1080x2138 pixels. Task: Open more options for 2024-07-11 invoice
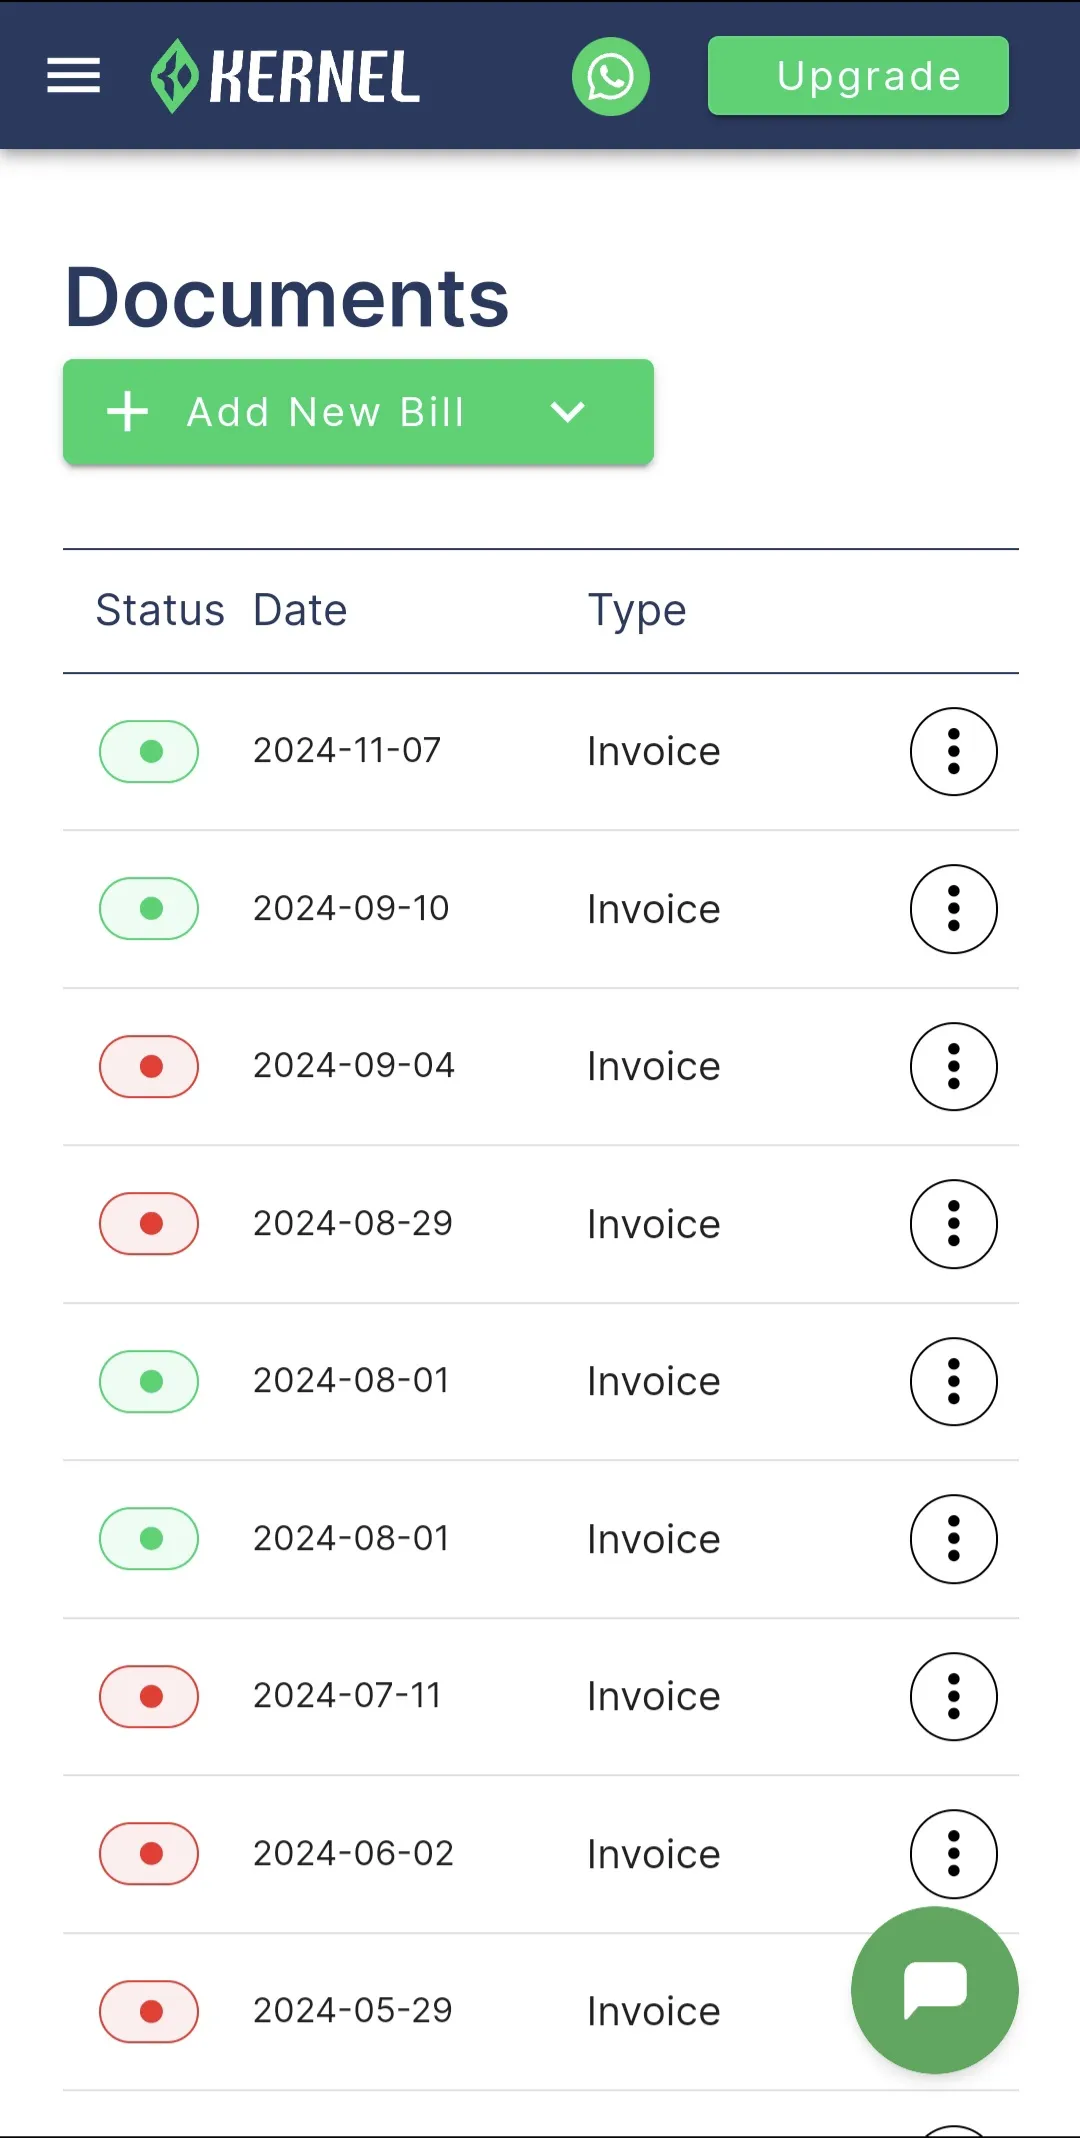tap(954, 1697)
